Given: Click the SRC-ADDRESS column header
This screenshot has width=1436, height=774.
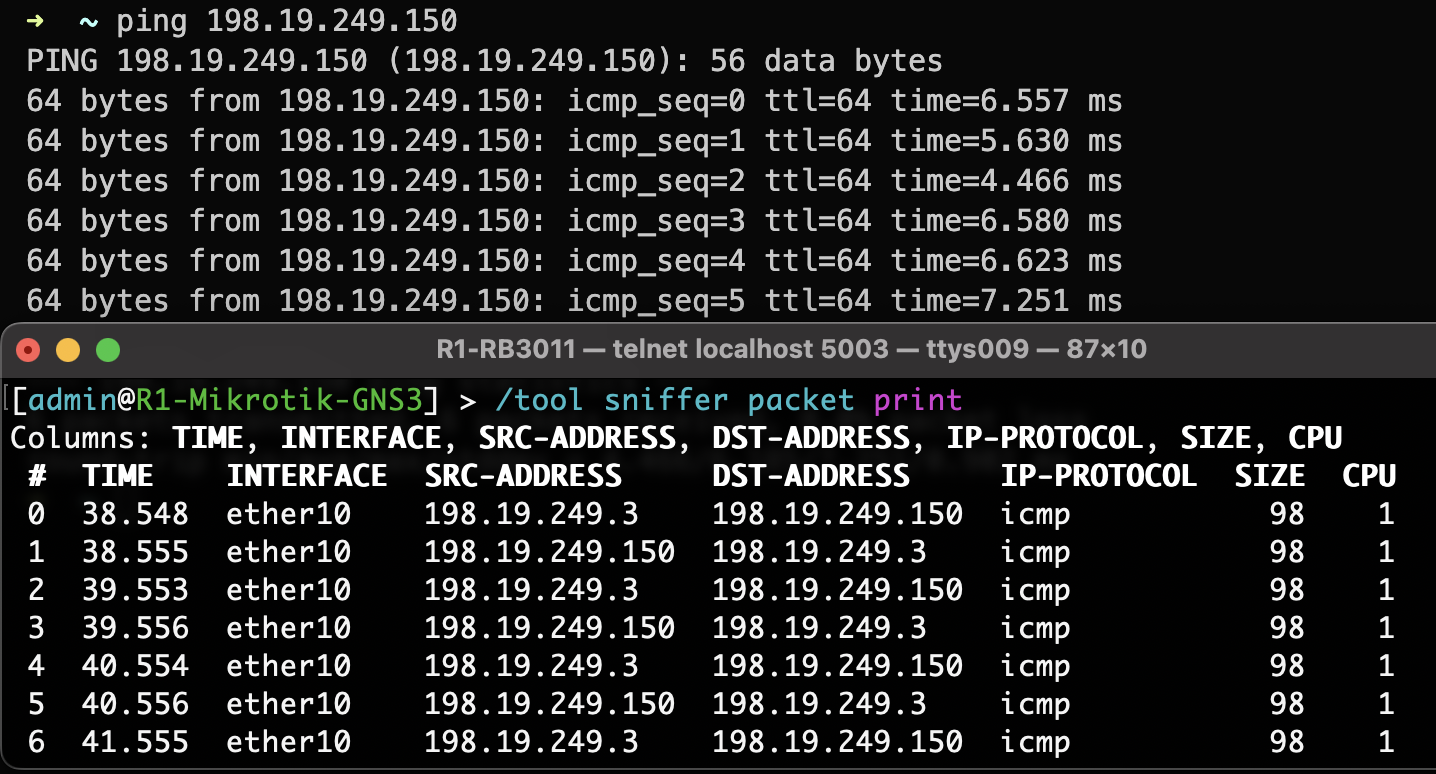Looking at the screenshot, I should click(x=523, y=476).
